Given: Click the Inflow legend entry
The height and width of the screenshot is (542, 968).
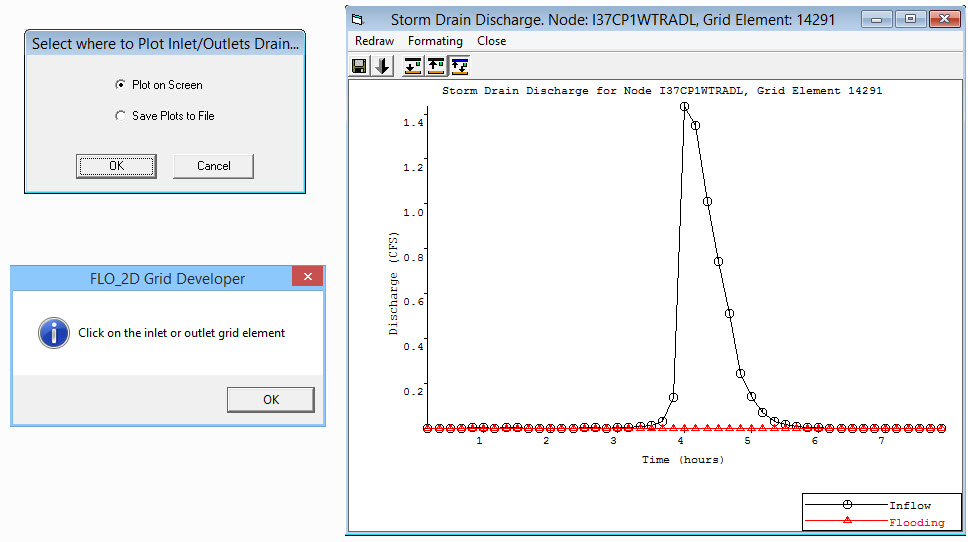Looking at the screenshot, I should (x=909, y=506).
